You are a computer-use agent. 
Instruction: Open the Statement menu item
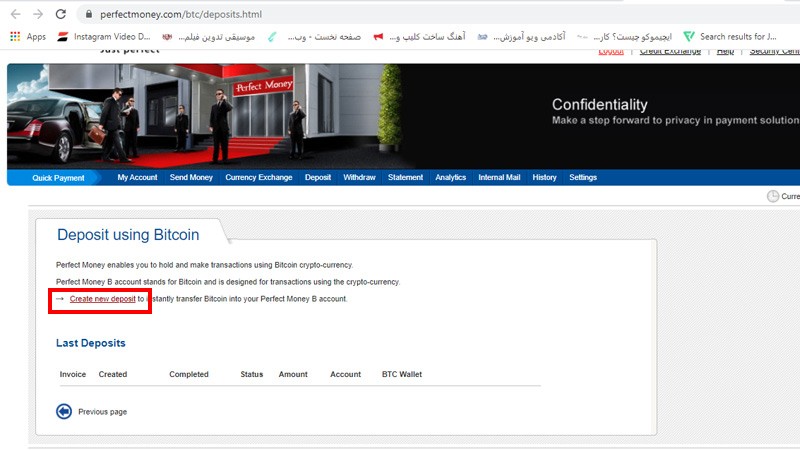pos(405,178)
